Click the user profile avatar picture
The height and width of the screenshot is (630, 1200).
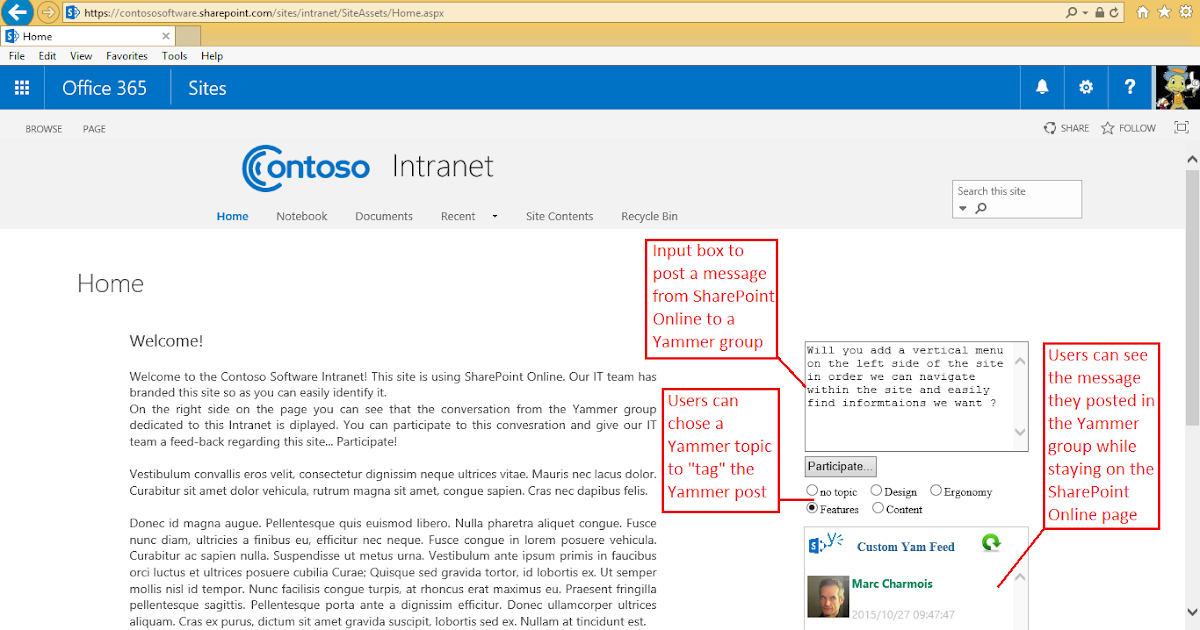point(1177,88)
